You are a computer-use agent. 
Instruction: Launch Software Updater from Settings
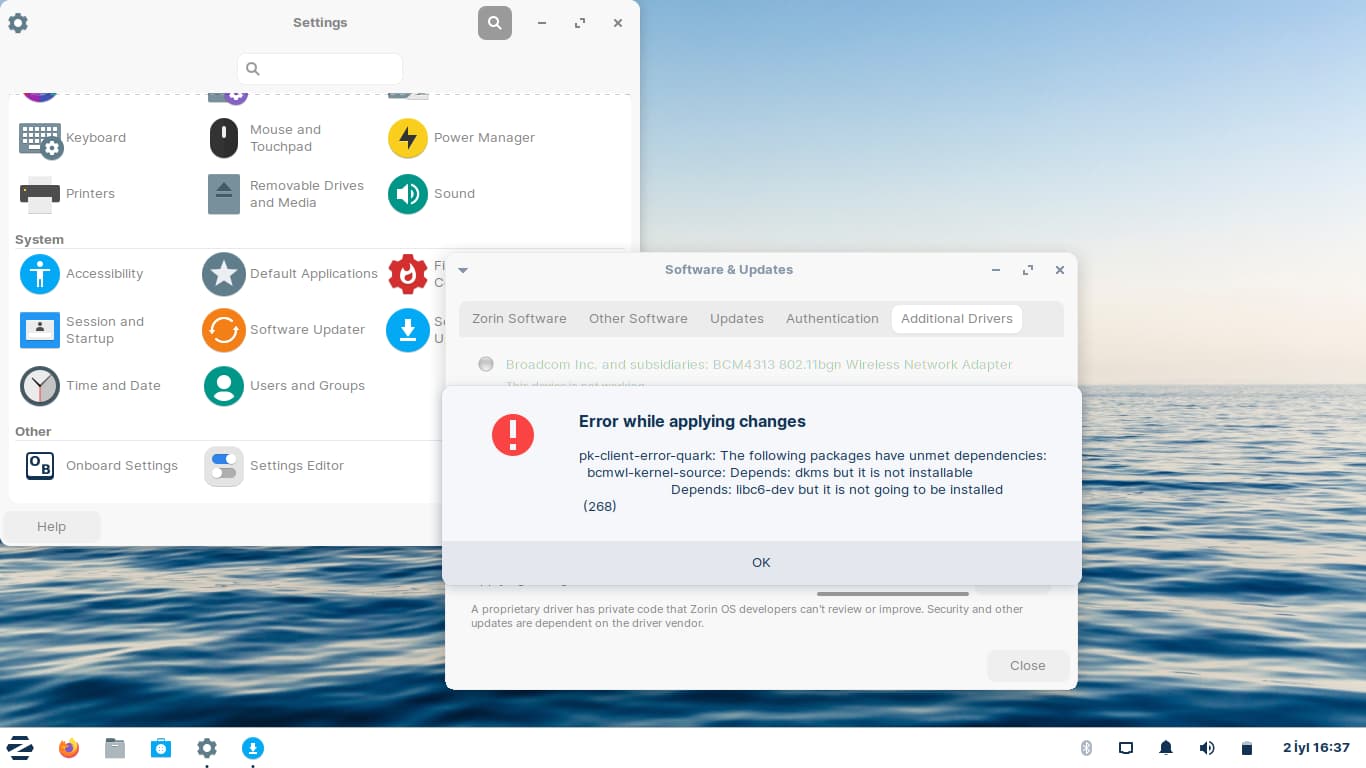click(x=284, y=330)
